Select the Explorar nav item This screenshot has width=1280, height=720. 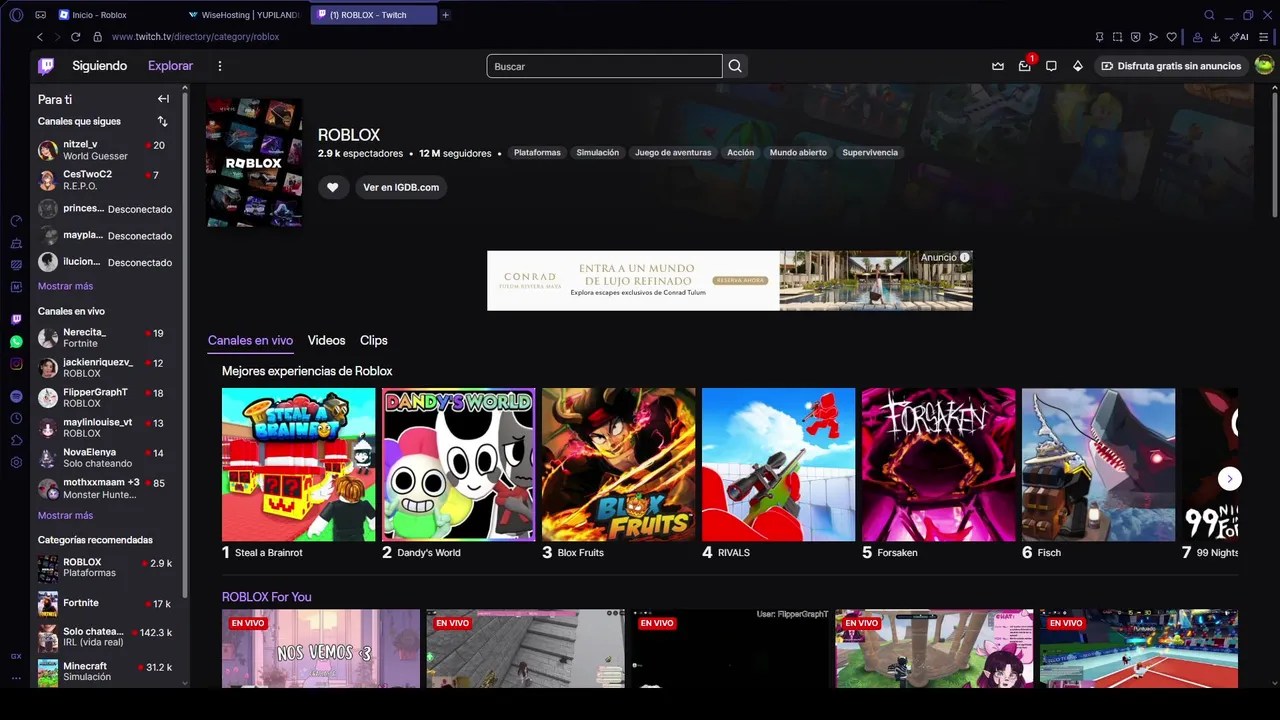(170, 66)
